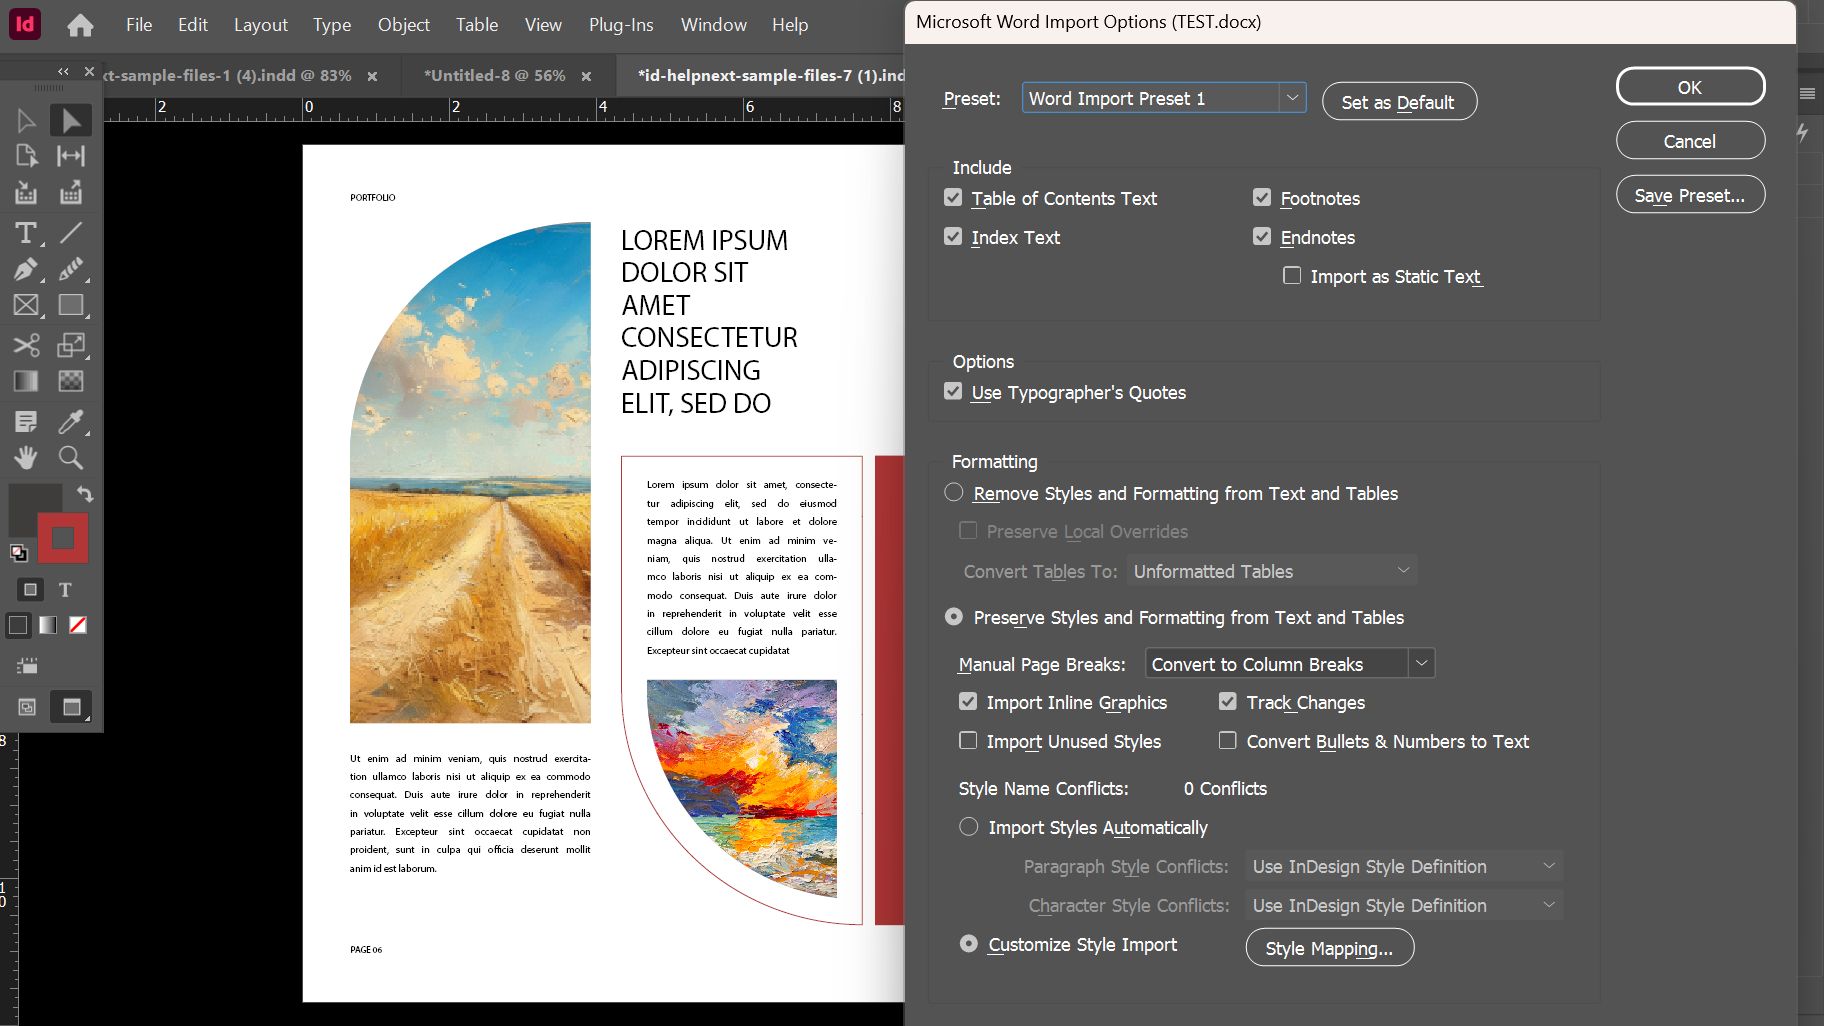Uncheck the Footnotes checkbox
This screenshot has height=1026, width=1824.
(1262, 198)
